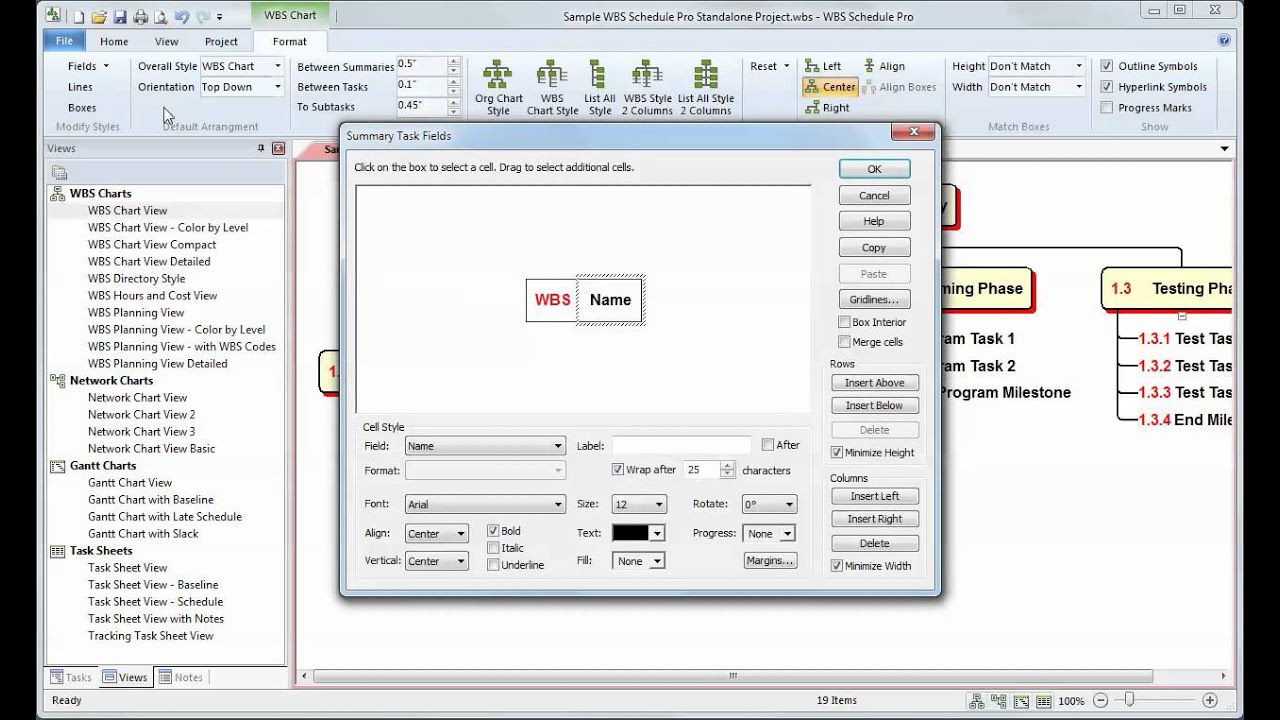The image size is (1280, 720).
Task: Apply the Org Chart Style
Action: (x=498, y=89)
